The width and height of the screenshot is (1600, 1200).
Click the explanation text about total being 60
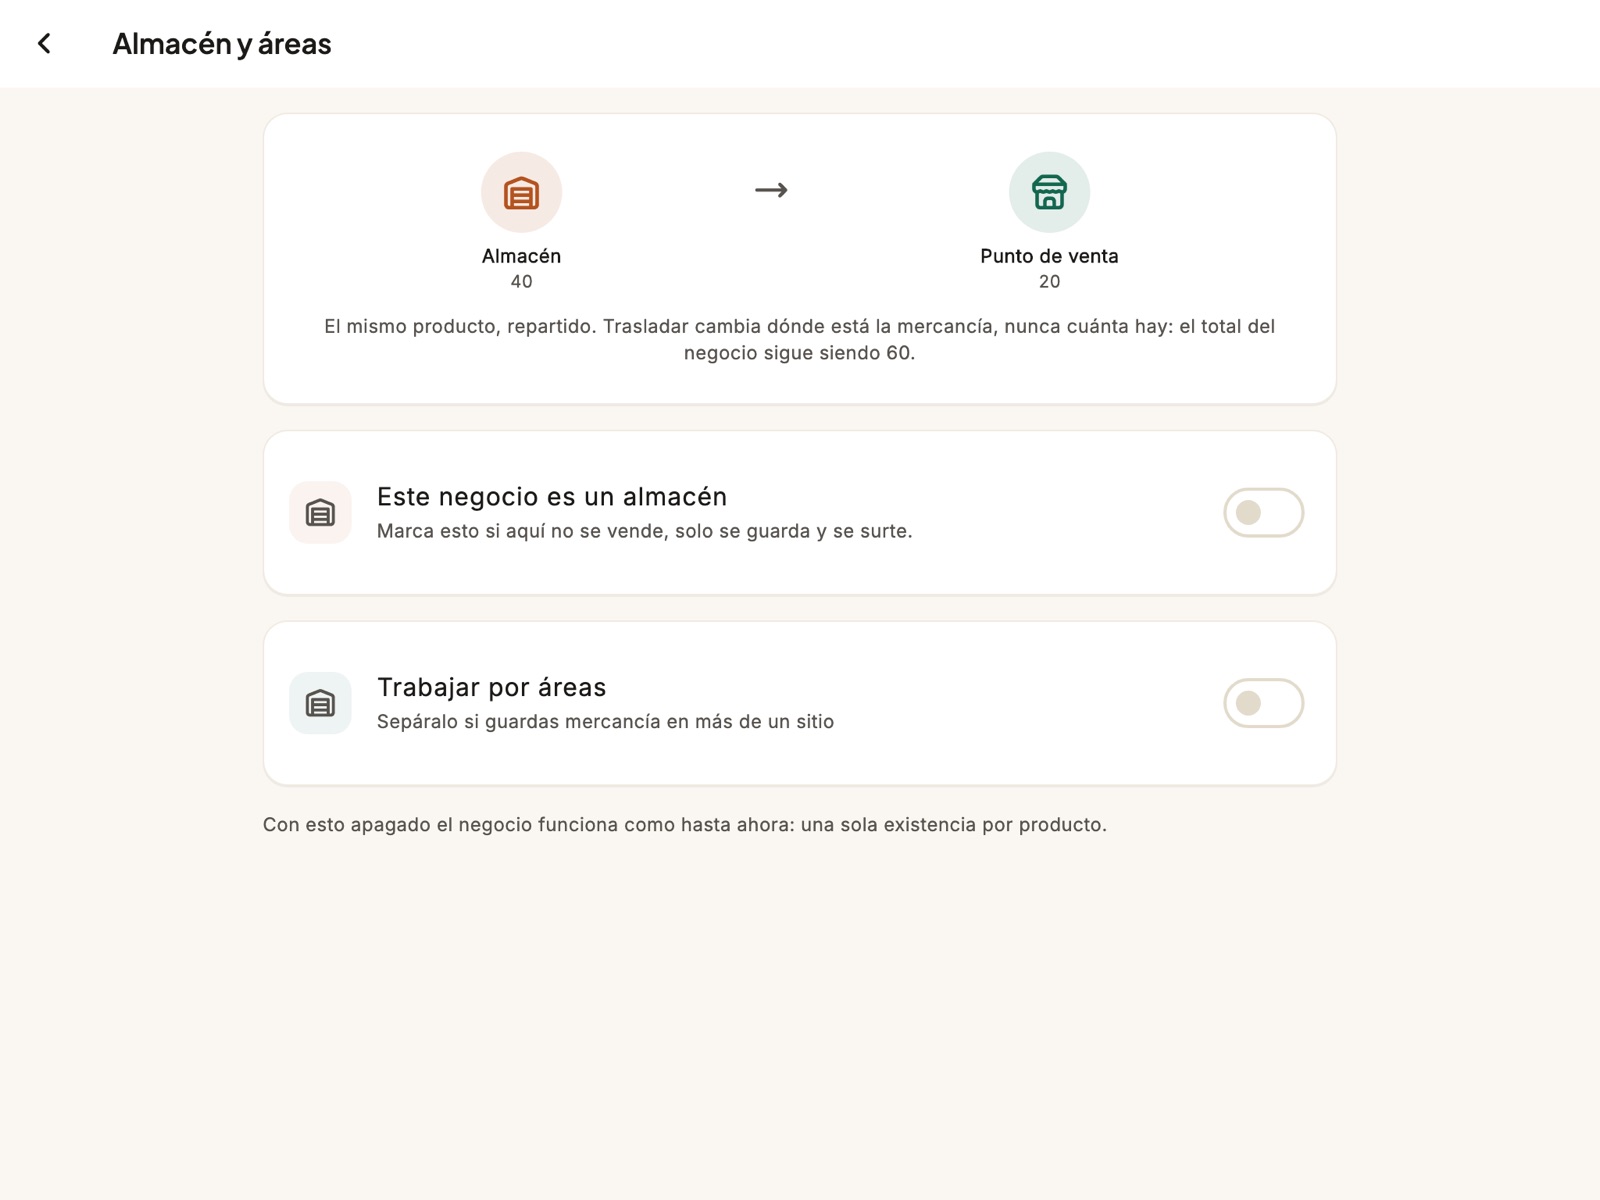[x=800, y=339]
